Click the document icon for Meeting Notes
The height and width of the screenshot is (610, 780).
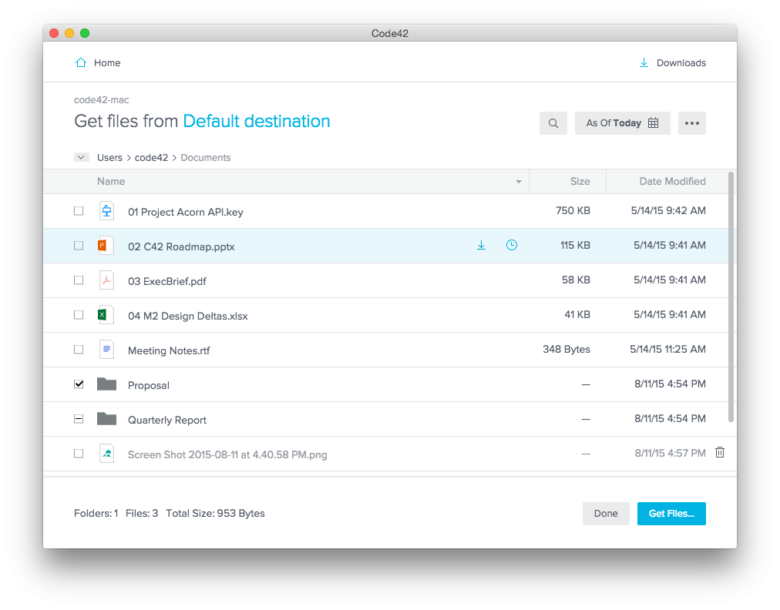point(106,349)
